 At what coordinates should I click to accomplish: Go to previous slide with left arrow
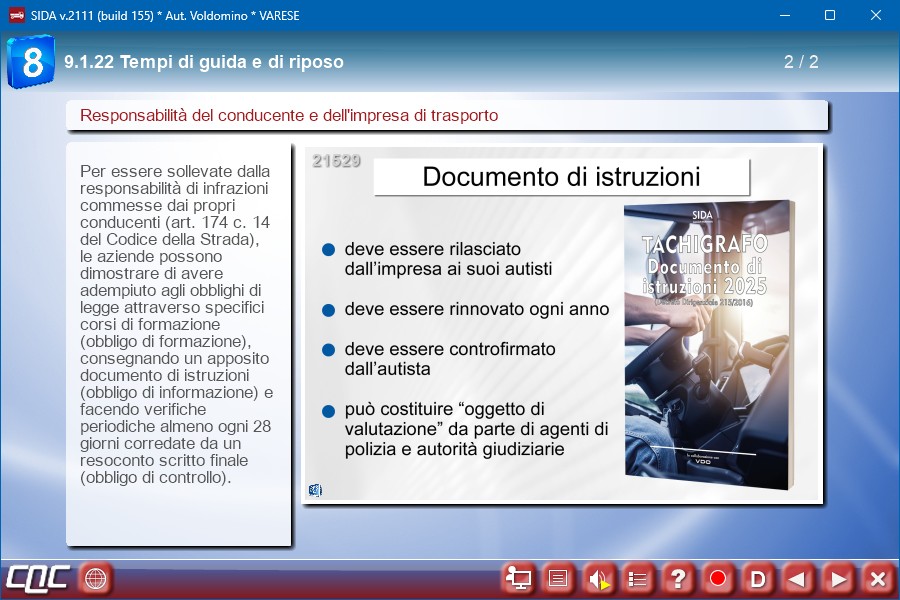coord(798,578)
